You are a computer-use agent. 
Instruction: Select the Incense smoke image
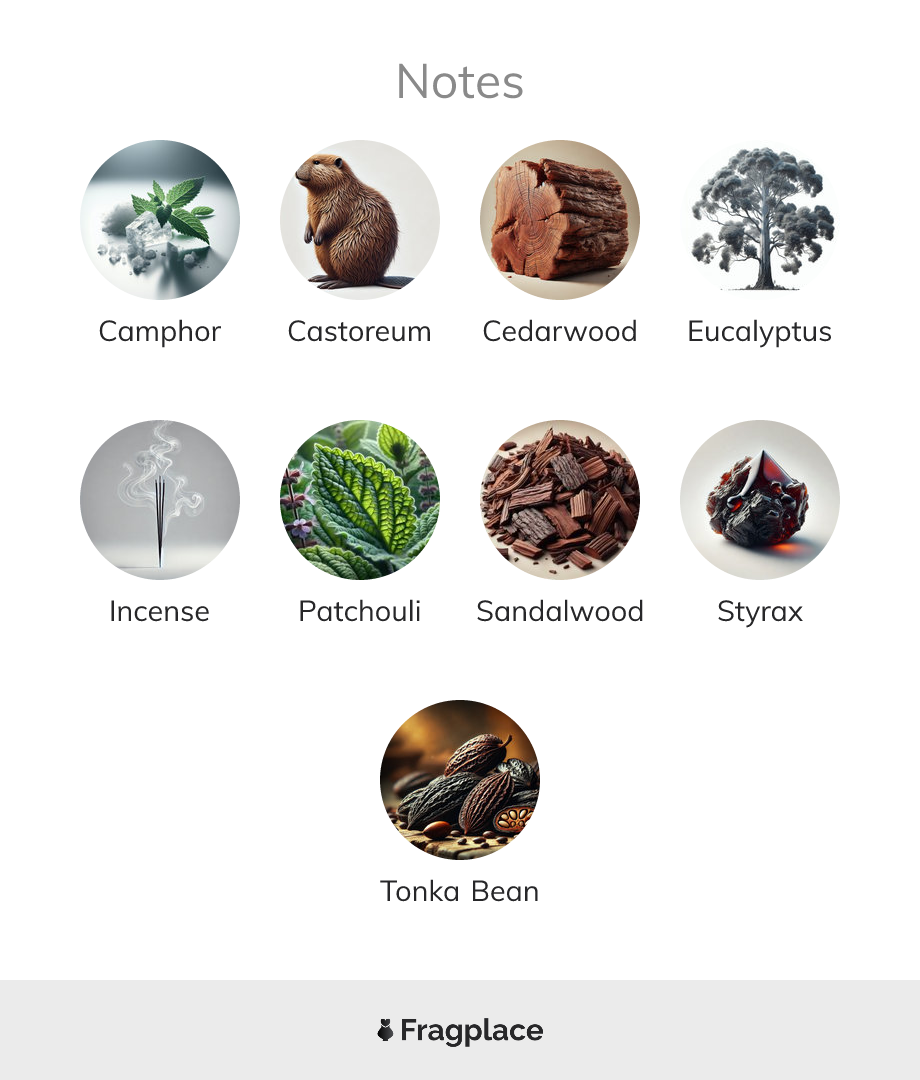click(x=160, y=500)
